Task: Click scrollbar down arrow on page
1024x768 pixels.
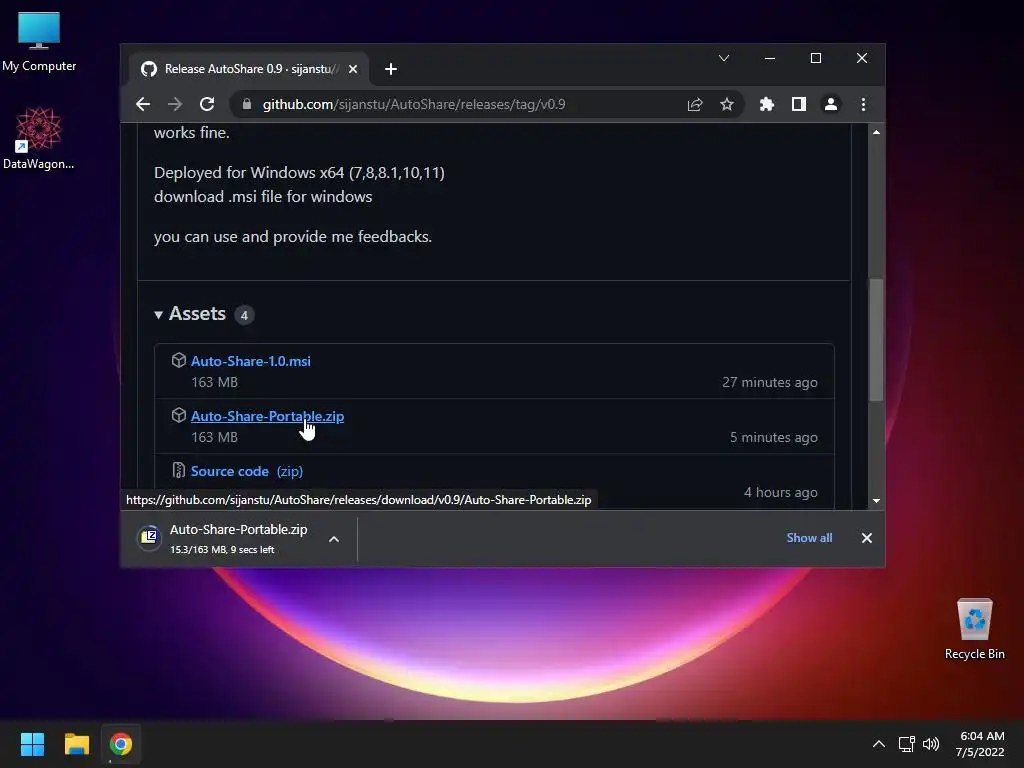Action: click(x=876, y=501)
